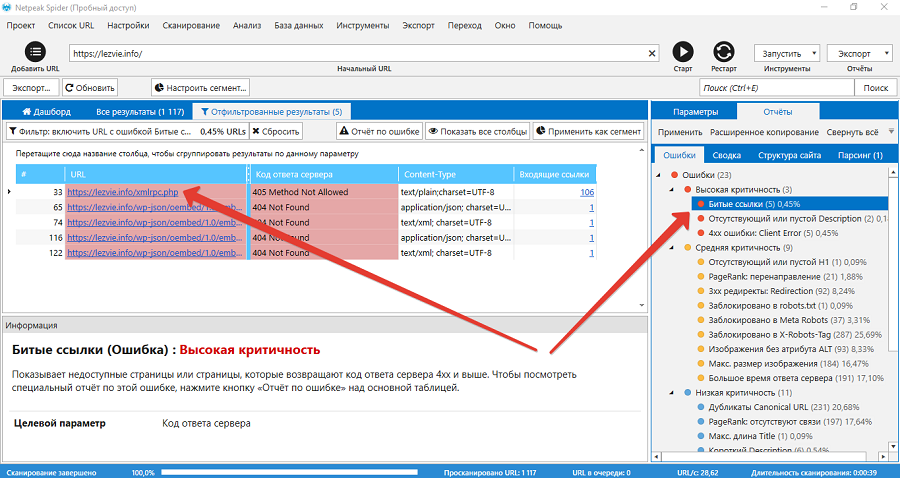Click the Restart icon

click(724, 52)
